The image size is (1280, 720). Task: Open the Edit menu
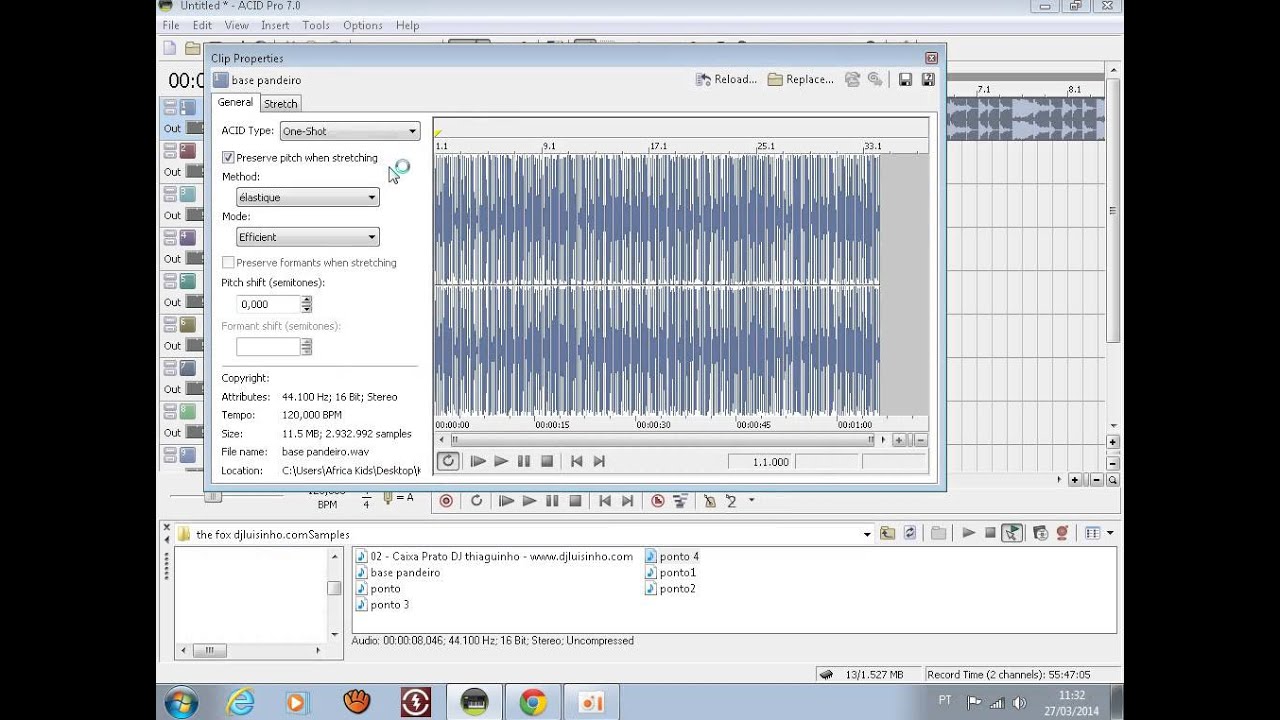pos(202,25)
